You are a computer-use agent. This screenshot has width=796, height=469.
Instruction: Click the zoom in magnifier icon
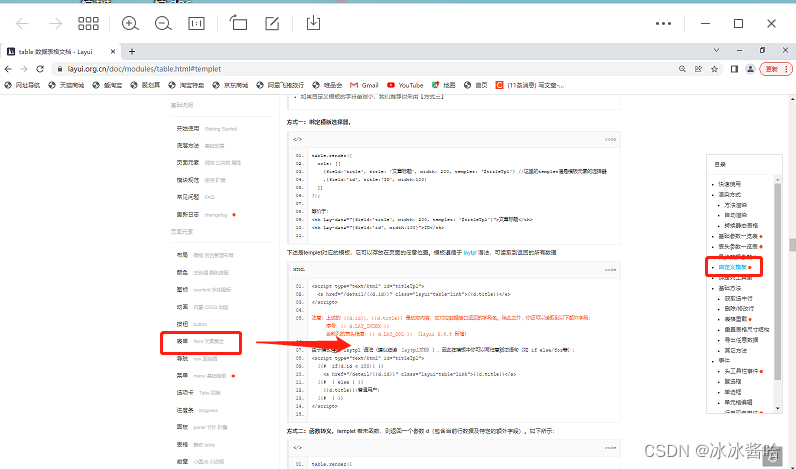[130, 23]
